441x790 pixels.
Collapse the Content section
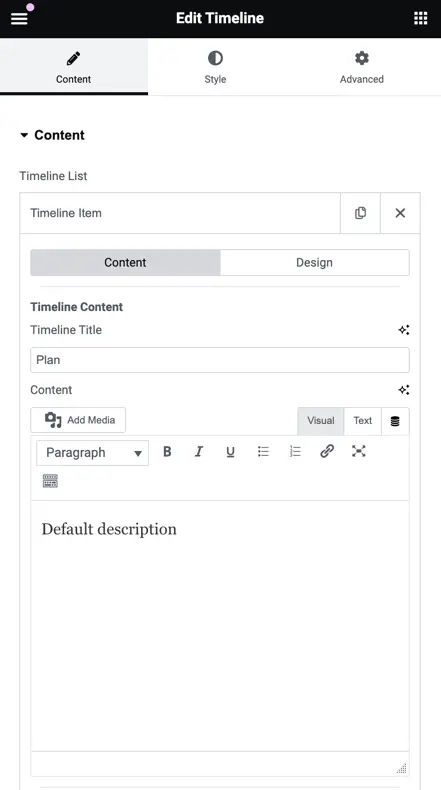pyautogui.click(x=52, y=135)
